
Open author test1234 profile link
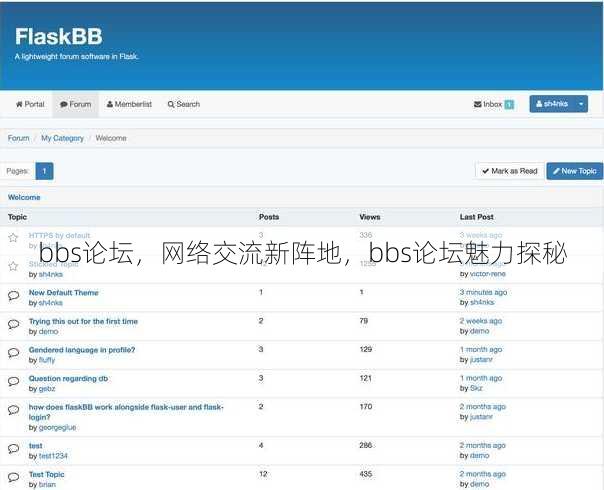pyautogui.click(x=53, y=456)
